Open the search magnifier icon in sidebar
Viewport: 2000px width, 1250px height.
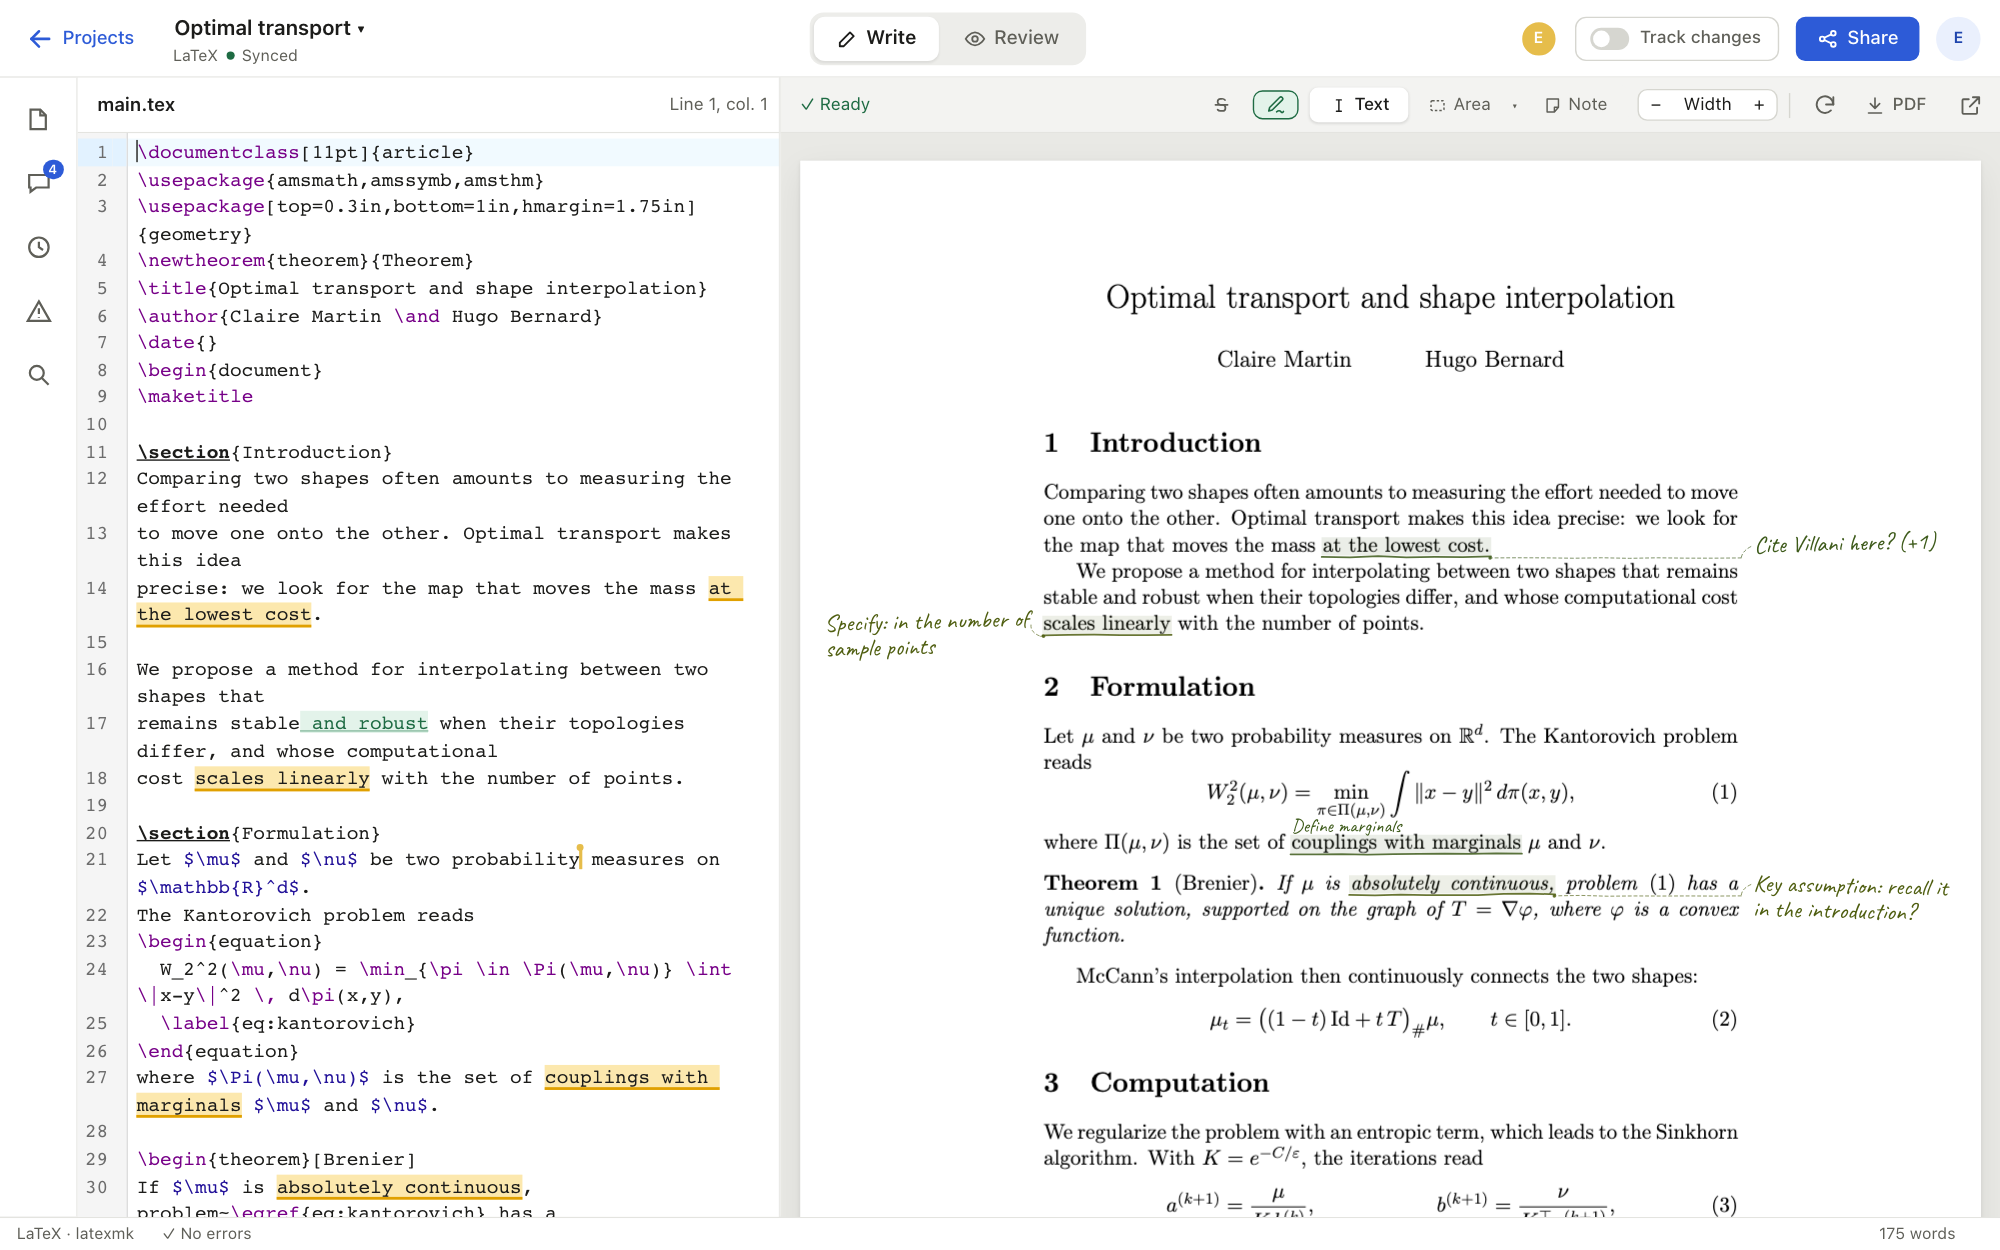click(38, 375)
